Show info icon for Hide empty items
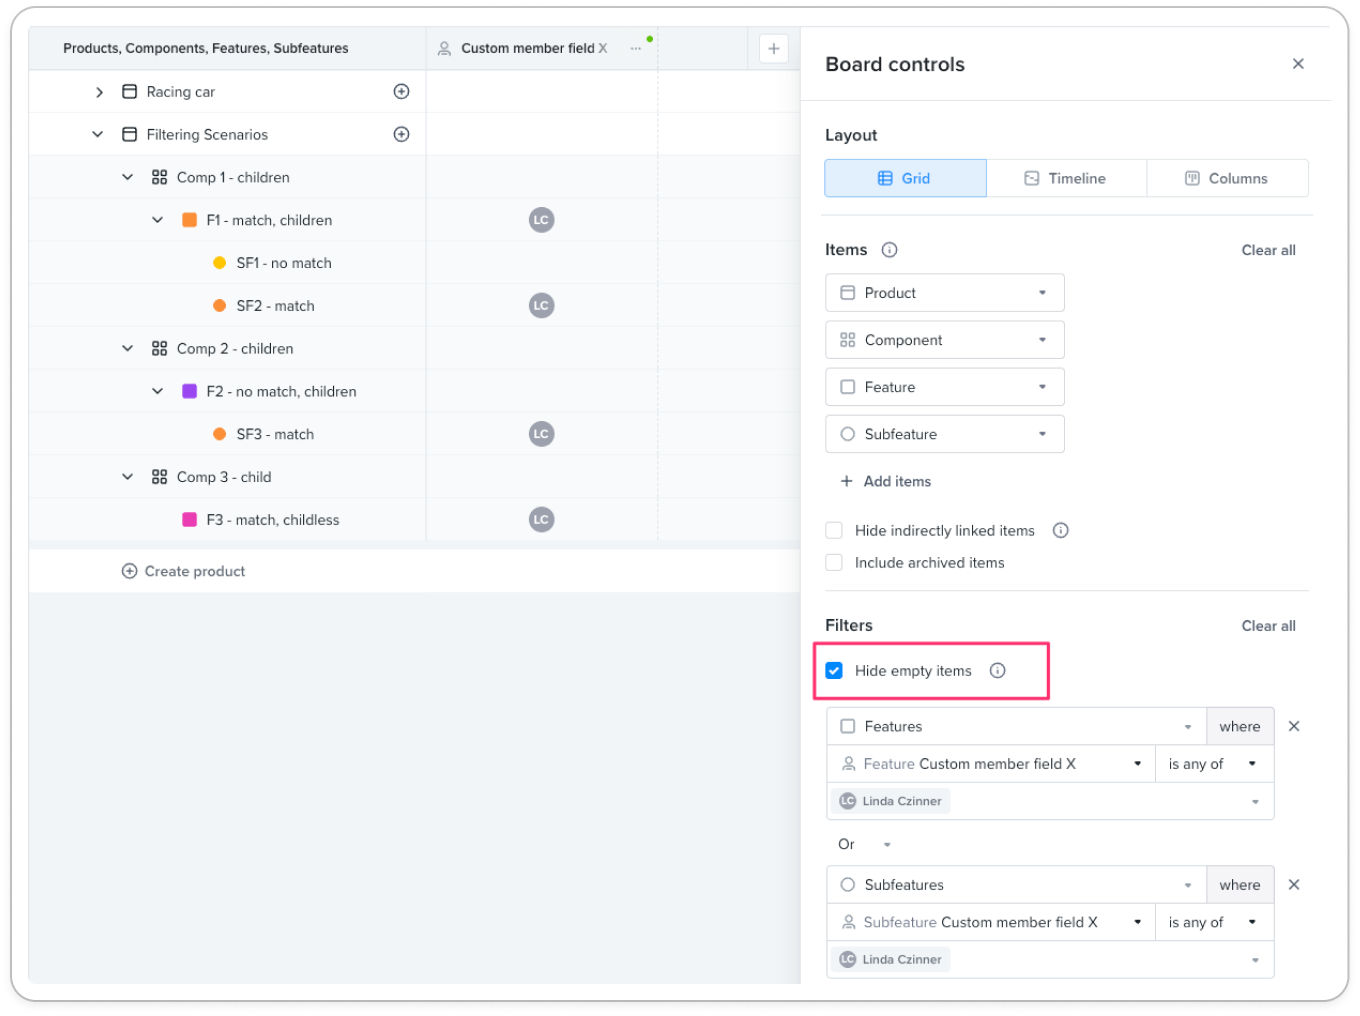Screen dimensions: 1360x1016 click(x=997, y=670)
